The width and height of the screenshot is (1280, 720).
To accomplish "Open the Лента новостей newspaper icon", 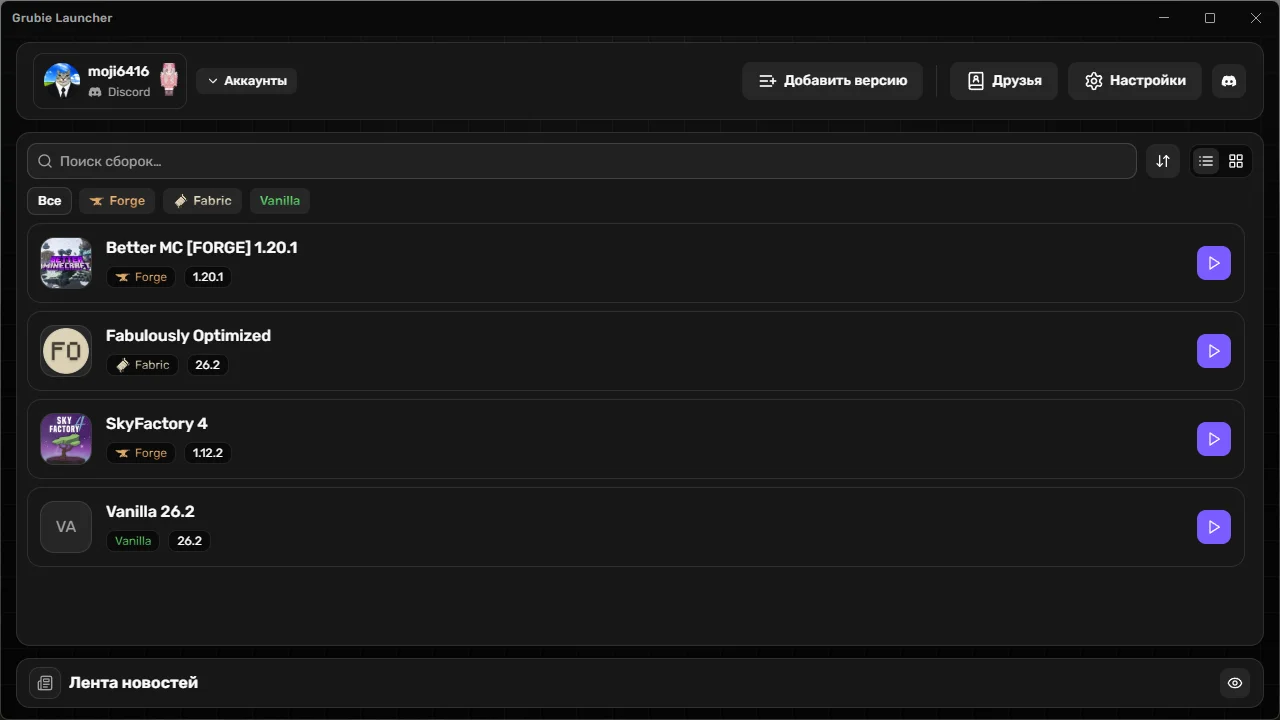I will 45,683.
